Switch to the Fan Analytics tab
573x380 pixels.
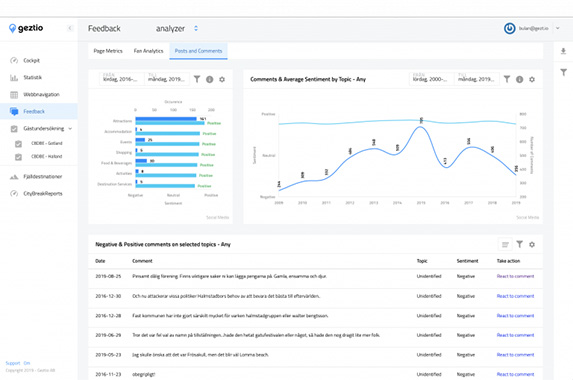click(x=148, y=51)
